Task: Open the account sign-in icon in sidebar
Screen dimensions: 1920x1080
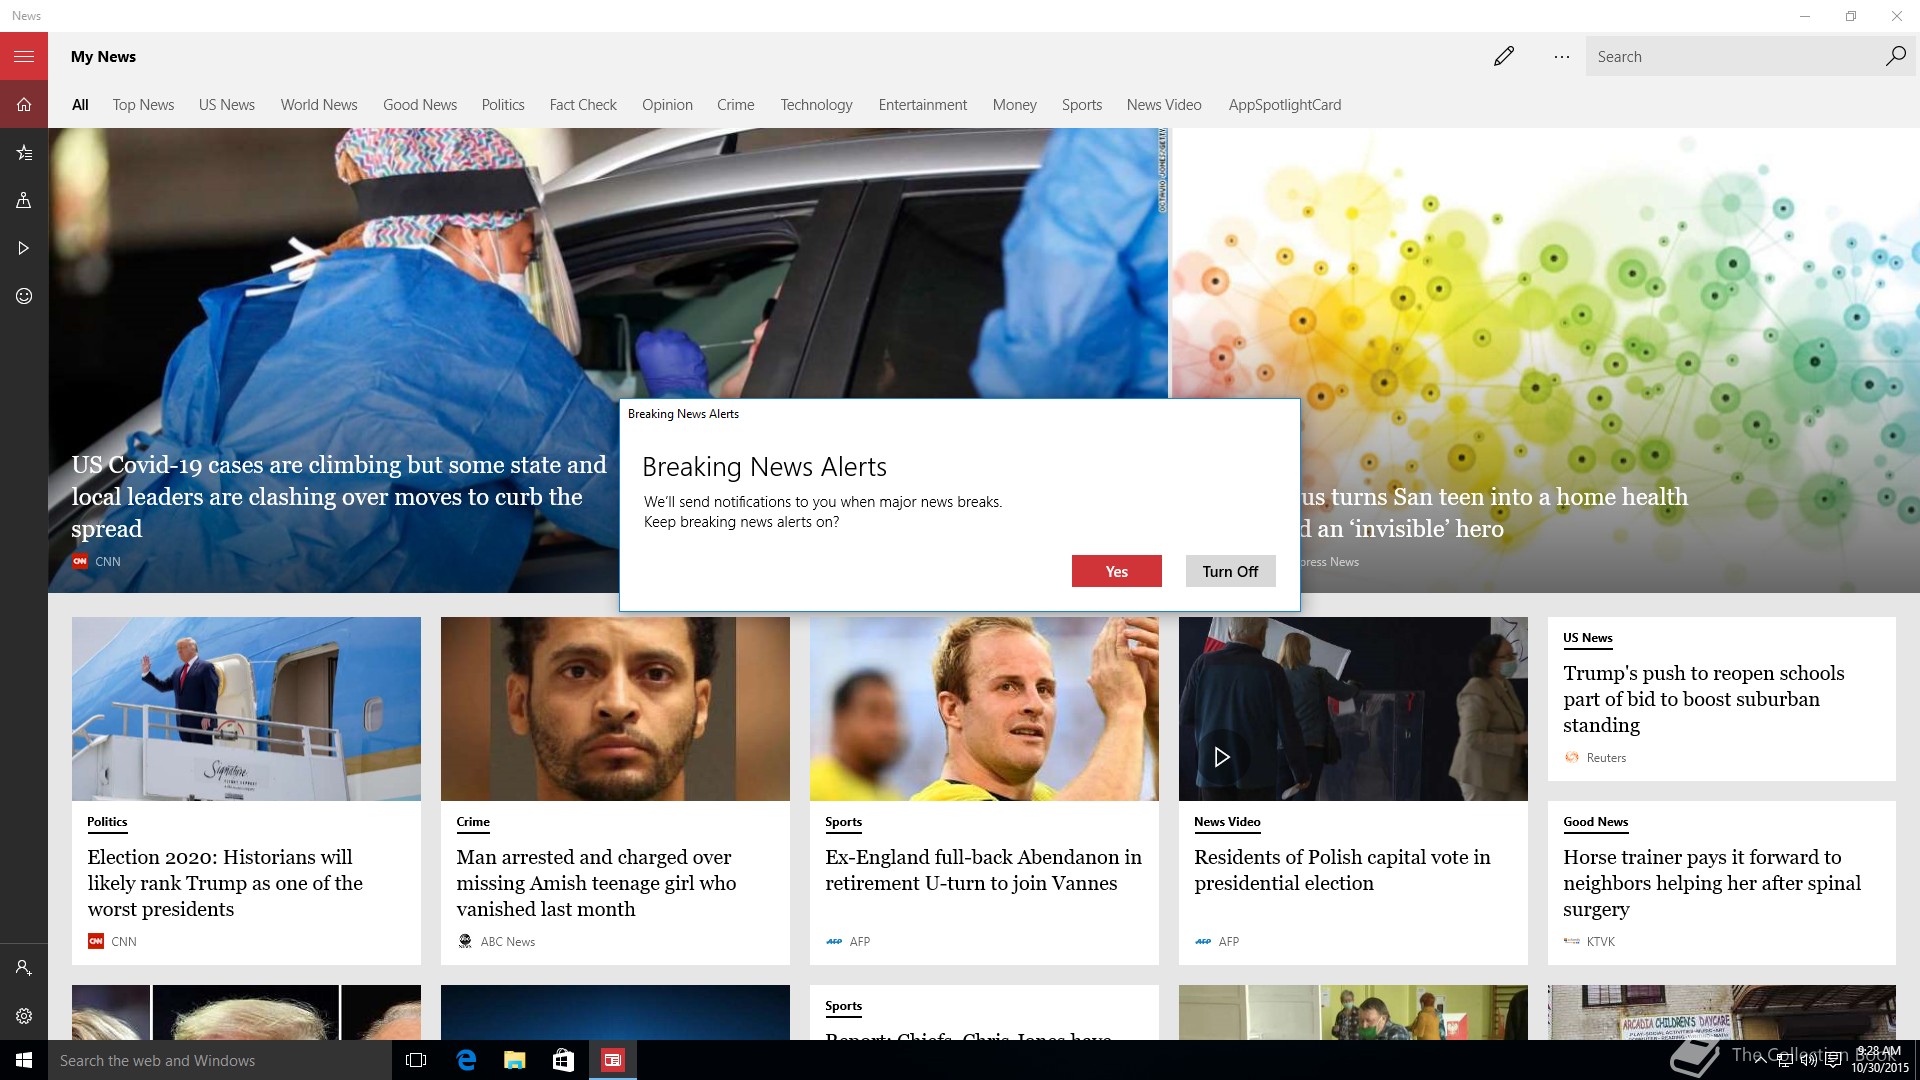Action: [x=24, y=968]
